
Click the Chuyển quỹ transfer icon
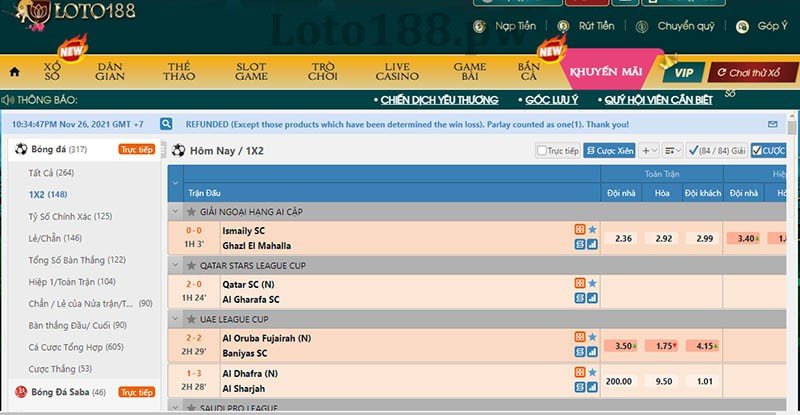pos(641,27)
